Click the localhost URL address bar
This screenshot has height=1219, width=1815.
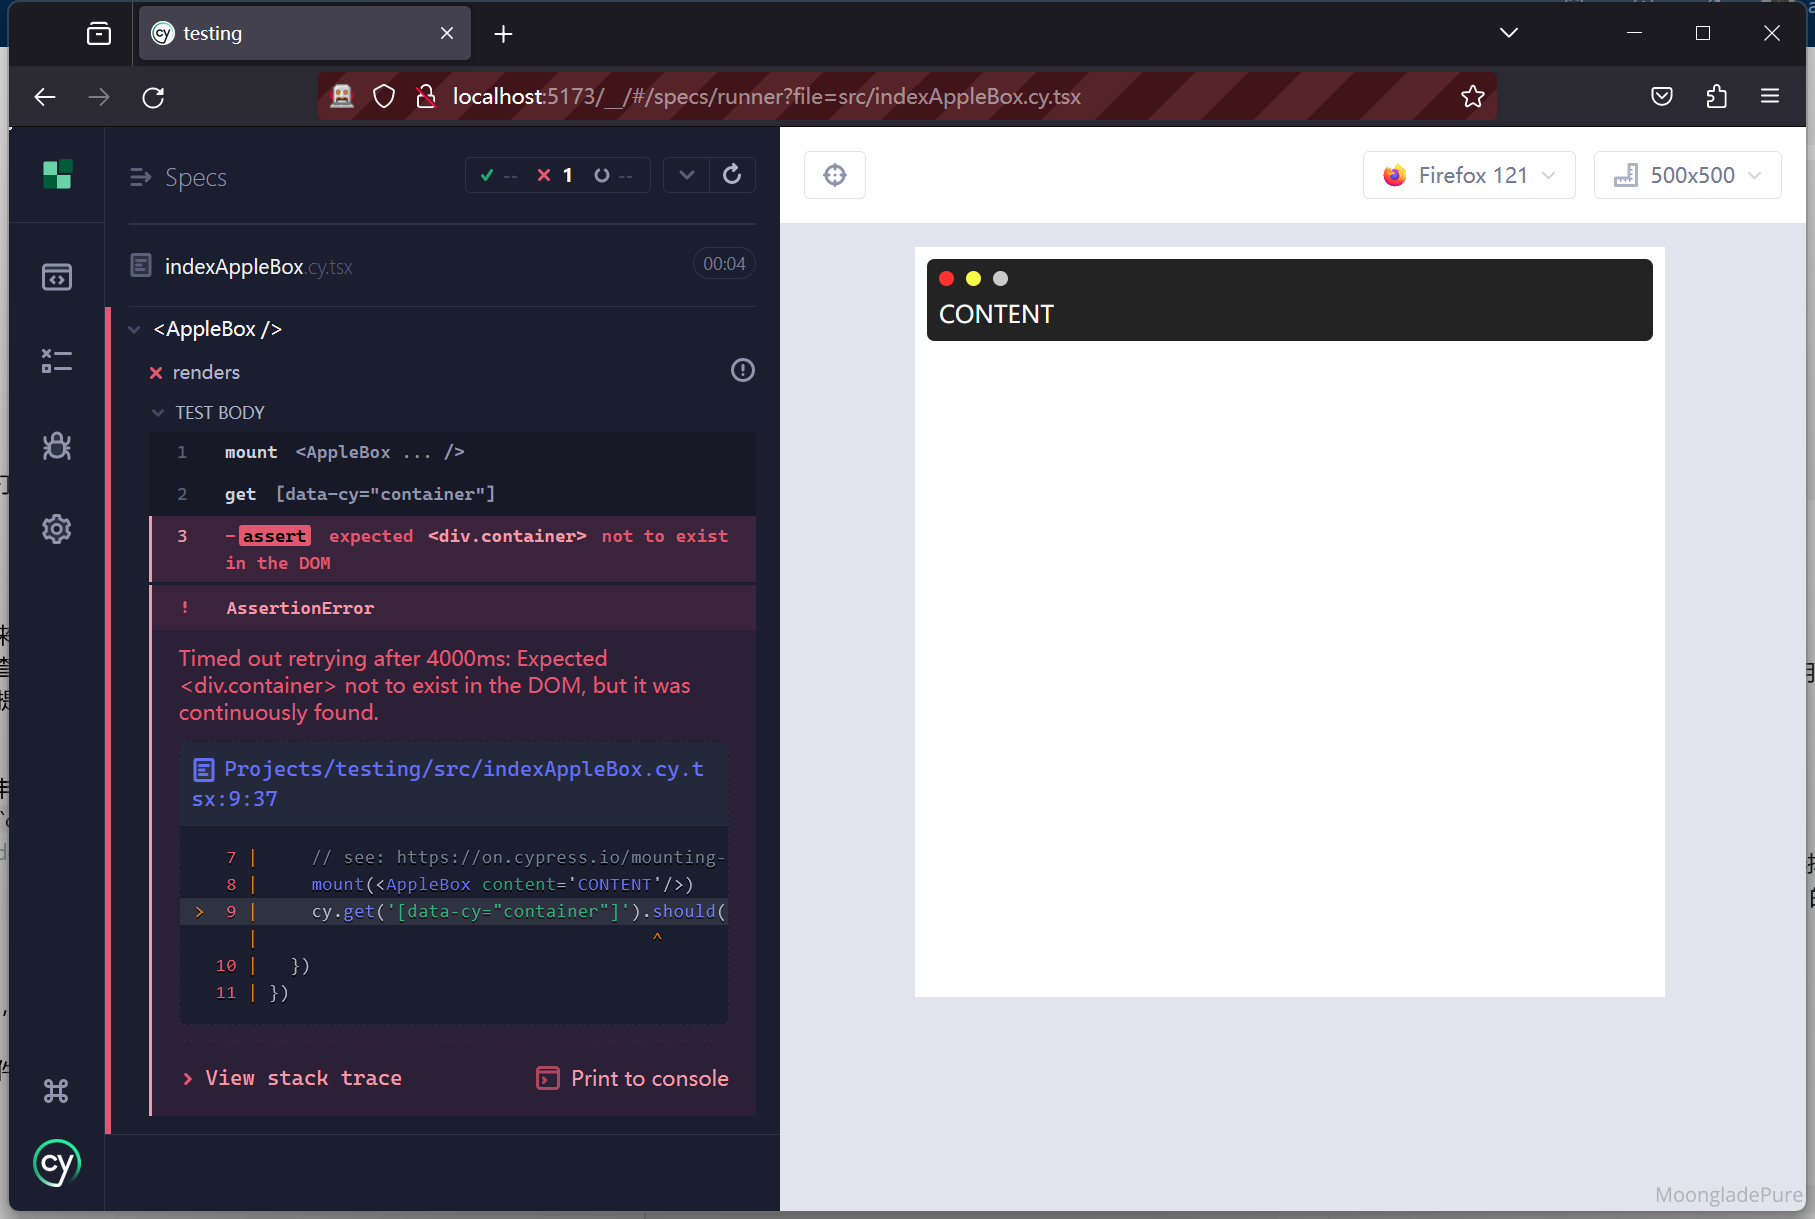point(765,97)
